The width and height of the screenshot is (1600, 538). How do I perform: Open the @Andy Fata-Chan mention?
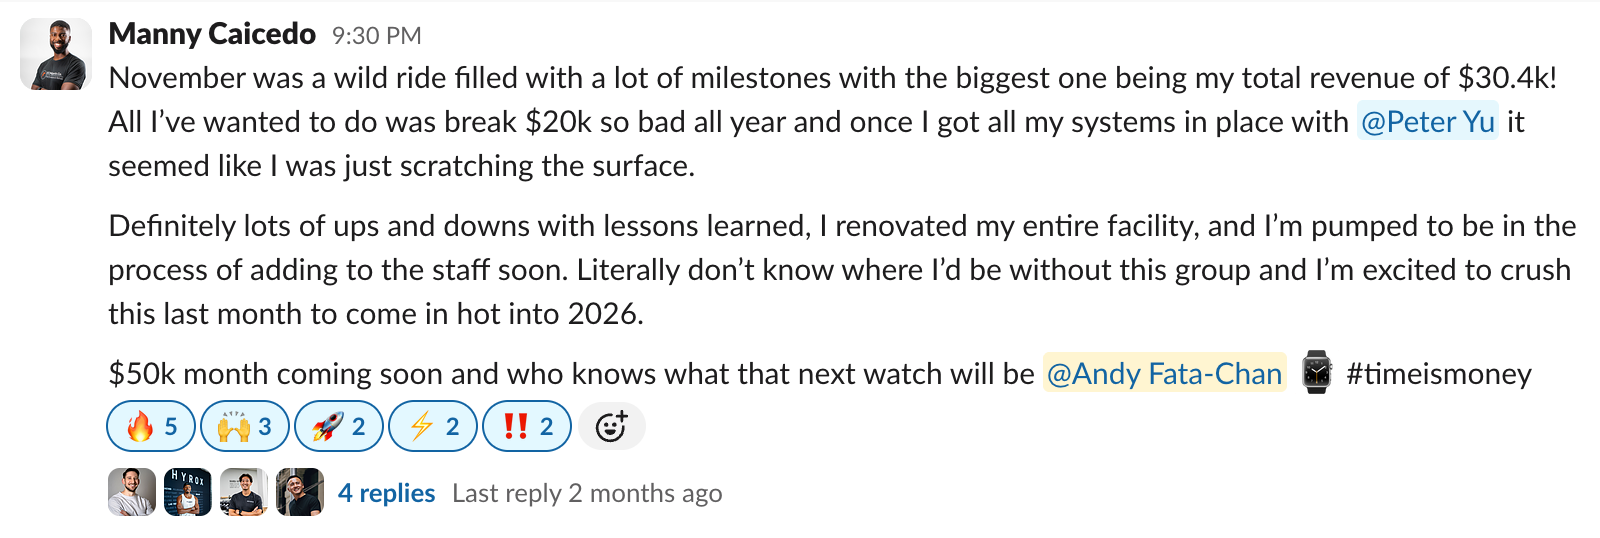point(1164,374)
